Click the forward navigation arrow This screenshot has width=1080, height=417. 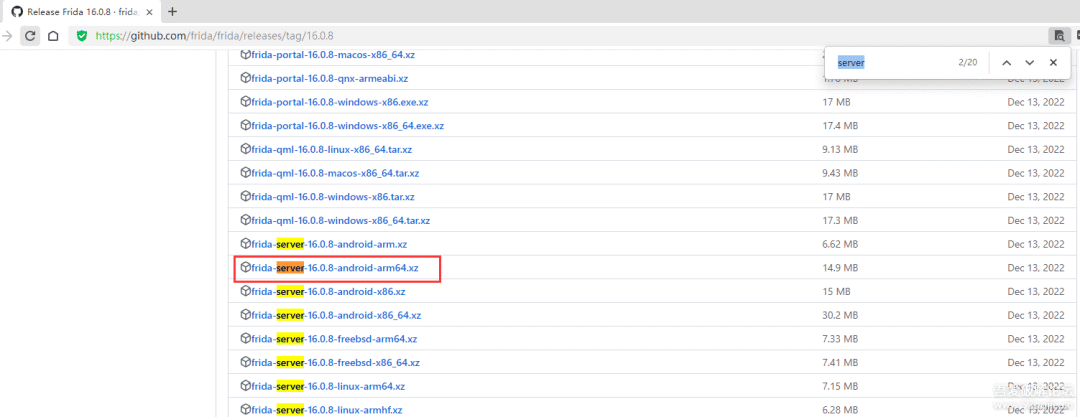click(6, 36)
